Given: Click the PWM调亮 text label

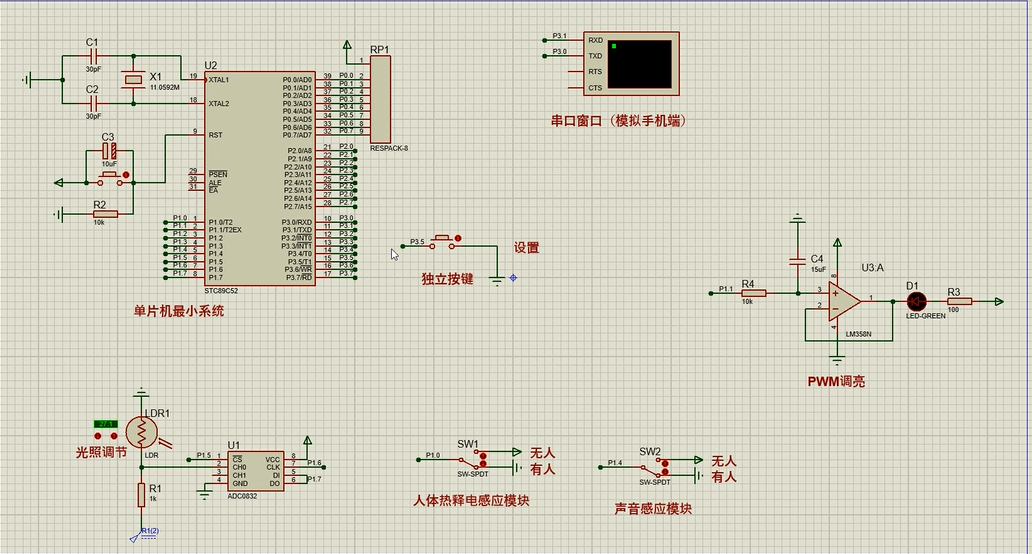Looking at the screenshot, I should [837, 382].
